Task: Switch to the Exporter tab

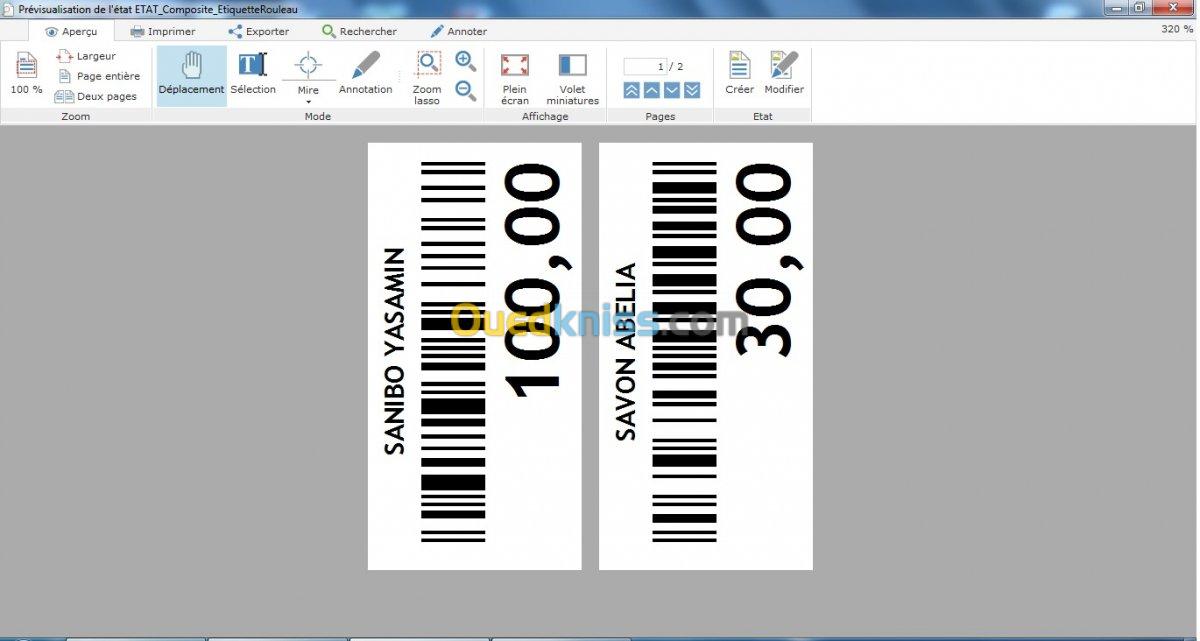Action: pos(259,31)
